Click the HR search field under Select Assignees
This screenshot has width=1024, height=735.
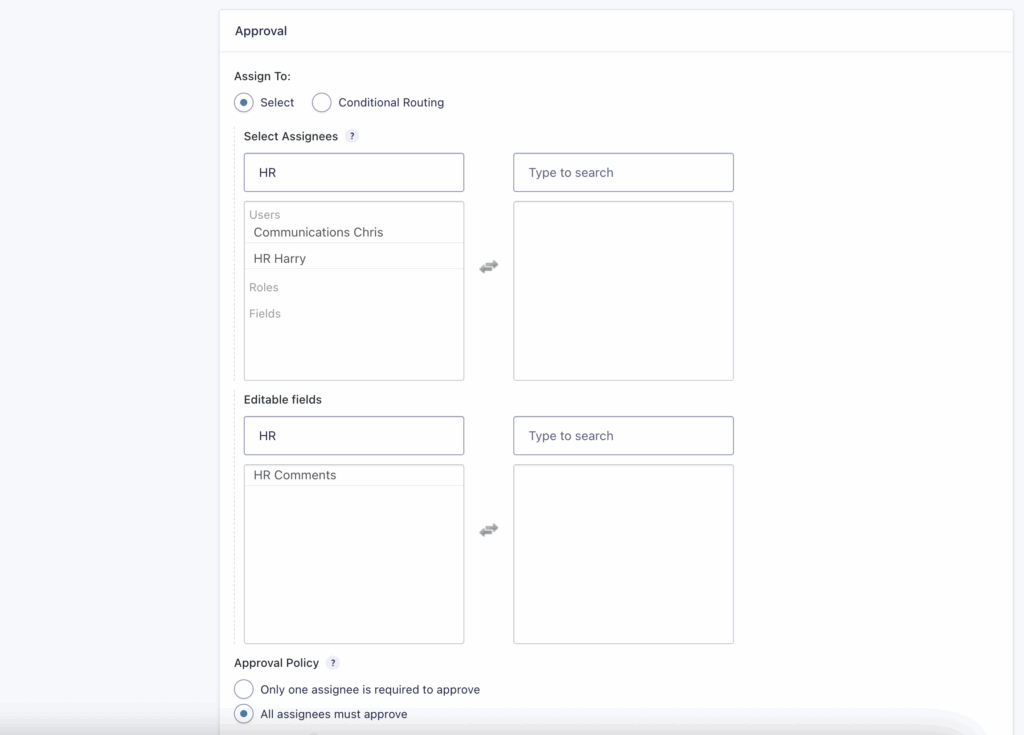(353, 172)
